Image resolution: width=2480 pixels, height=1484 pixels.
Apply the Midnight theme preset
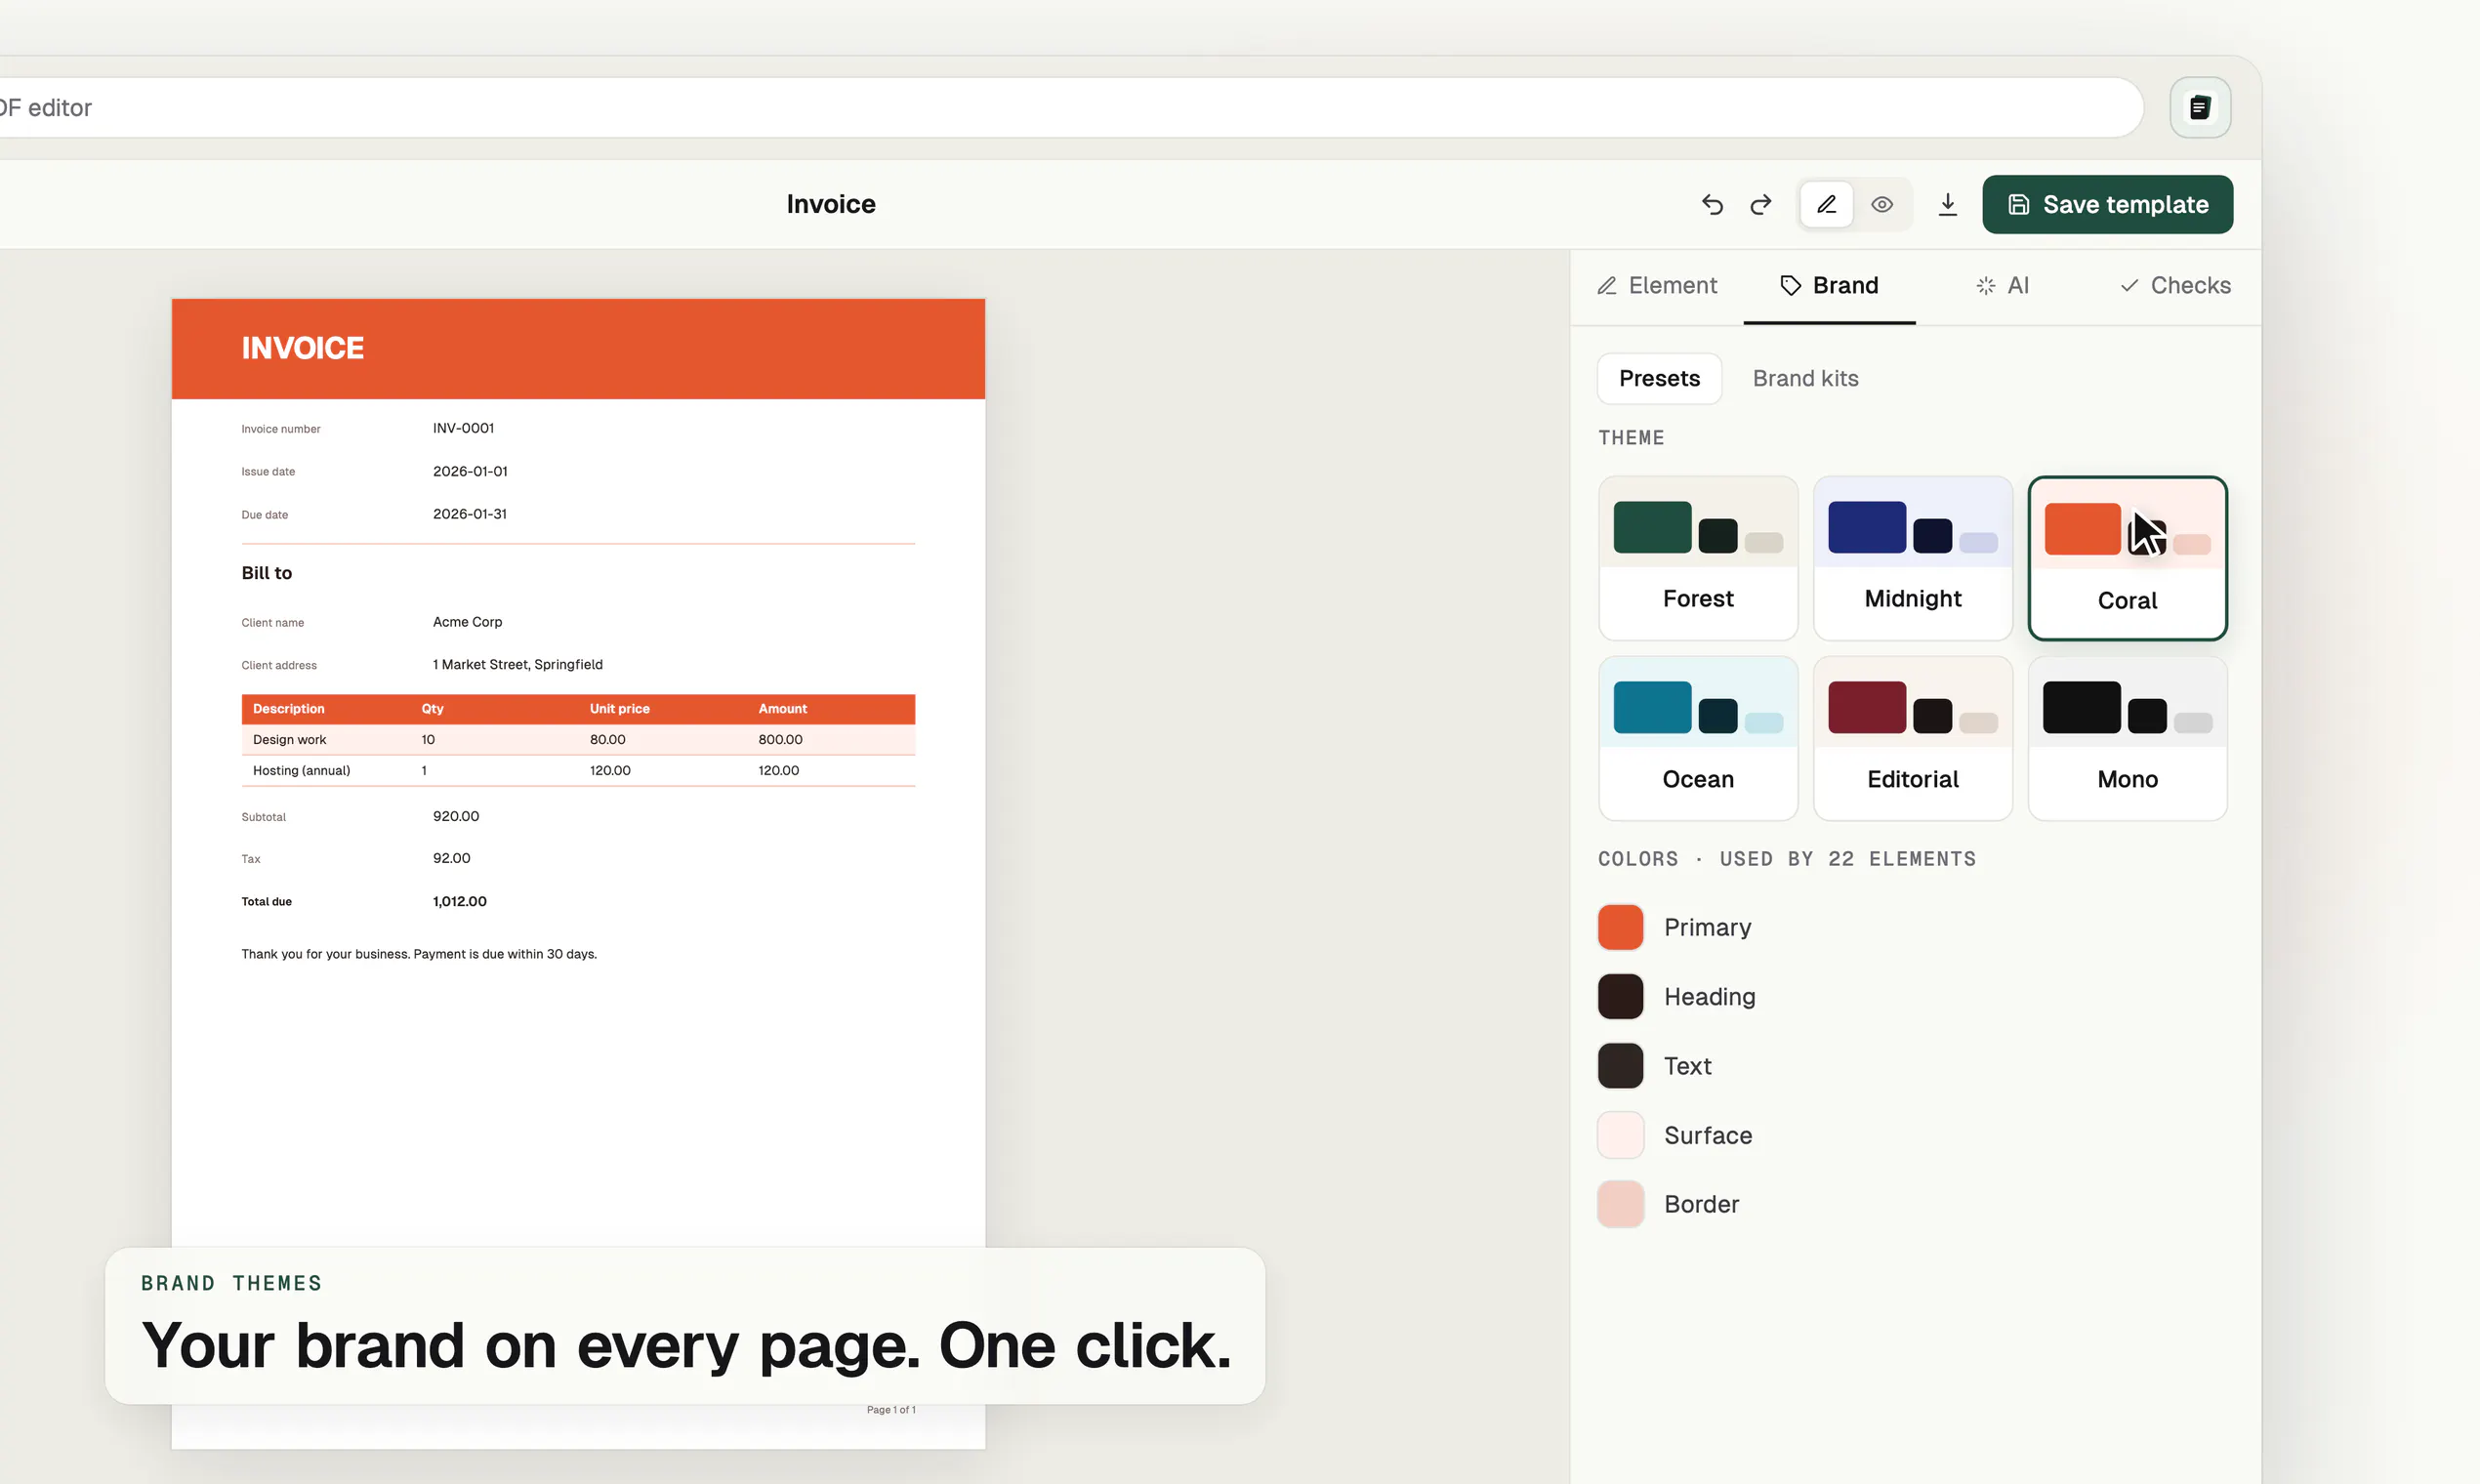click(1912, 558)
